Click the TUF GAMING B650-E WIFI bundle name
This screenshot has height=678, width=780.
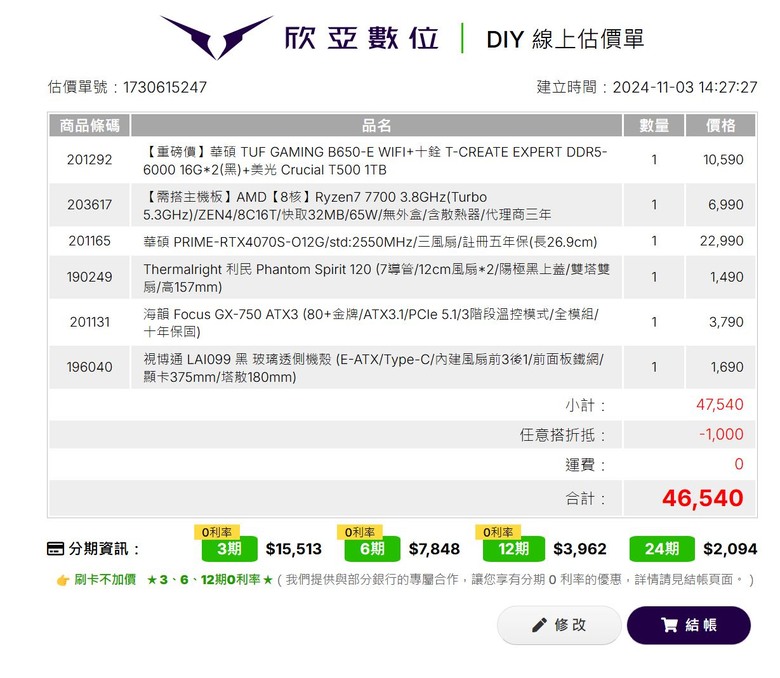pyautogui.click(x=375, y=161)
